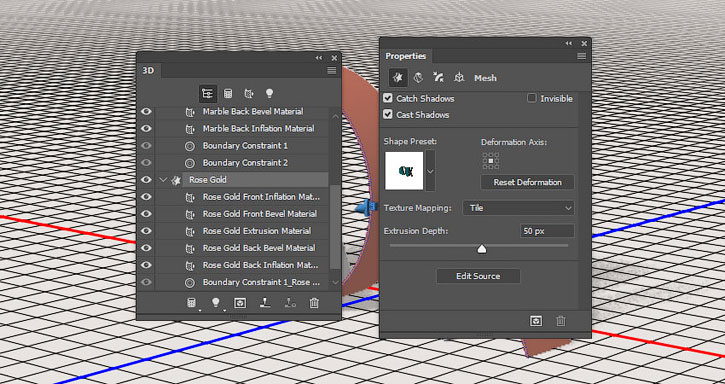Open the Deform tab in Properties
725x384 pixels.
(418, 78)
